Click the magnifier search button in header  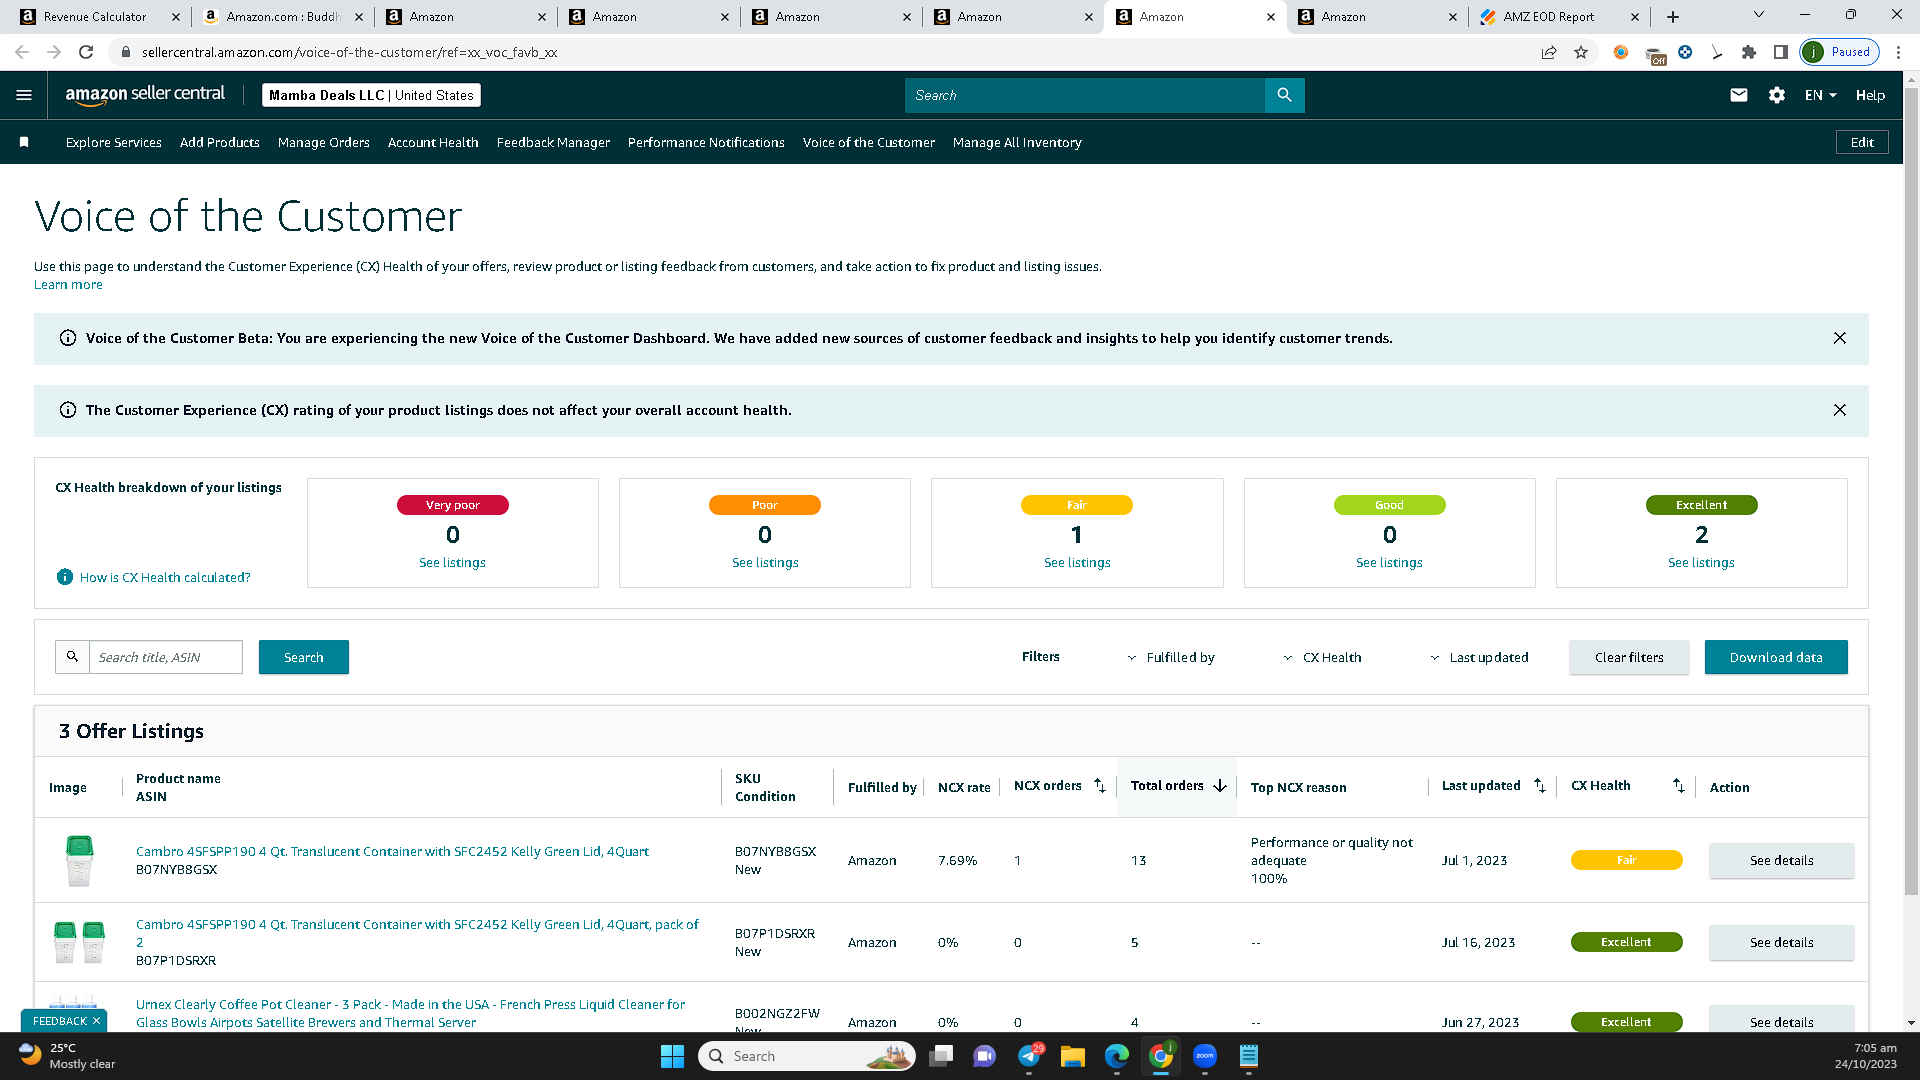pyautogui.click(x=1285, y=95)
